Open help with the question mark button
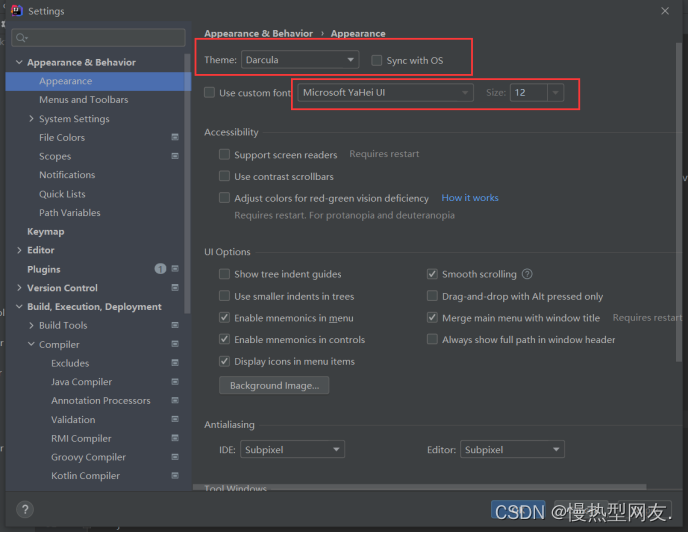 25,509
